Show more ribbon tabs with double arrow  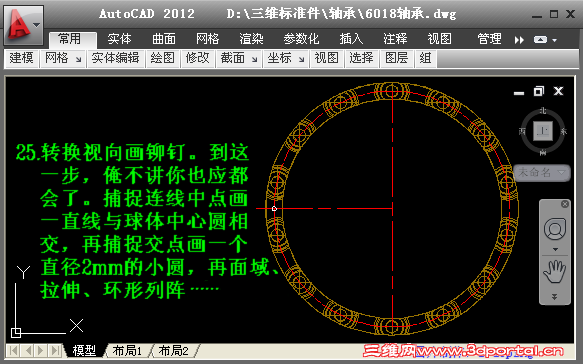pyautogui.click(x=519, y=40)
